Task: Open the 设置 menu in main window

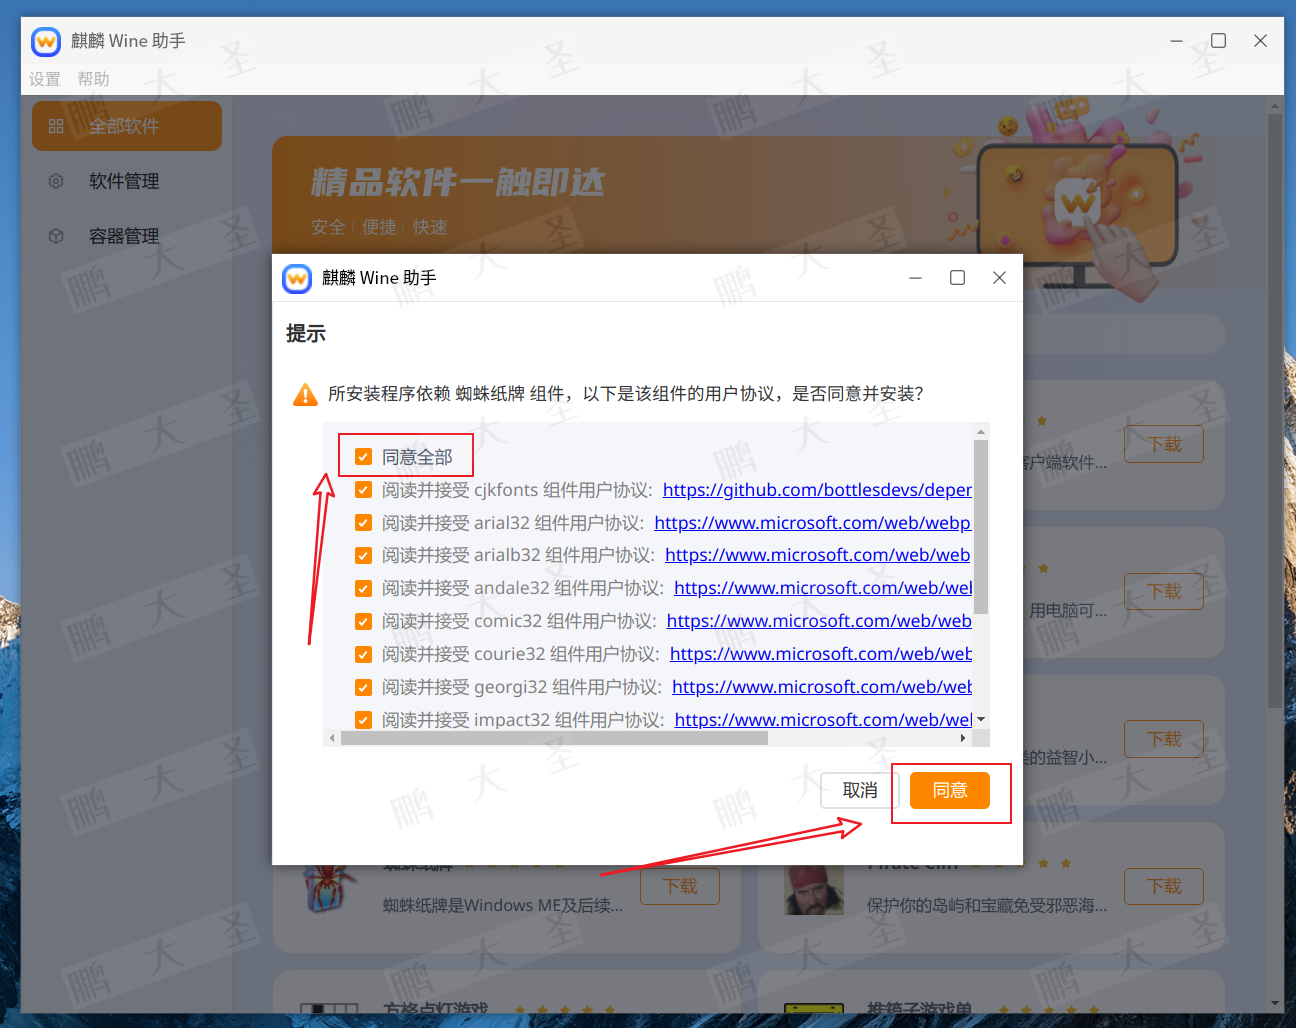Action: pos(45,79)
